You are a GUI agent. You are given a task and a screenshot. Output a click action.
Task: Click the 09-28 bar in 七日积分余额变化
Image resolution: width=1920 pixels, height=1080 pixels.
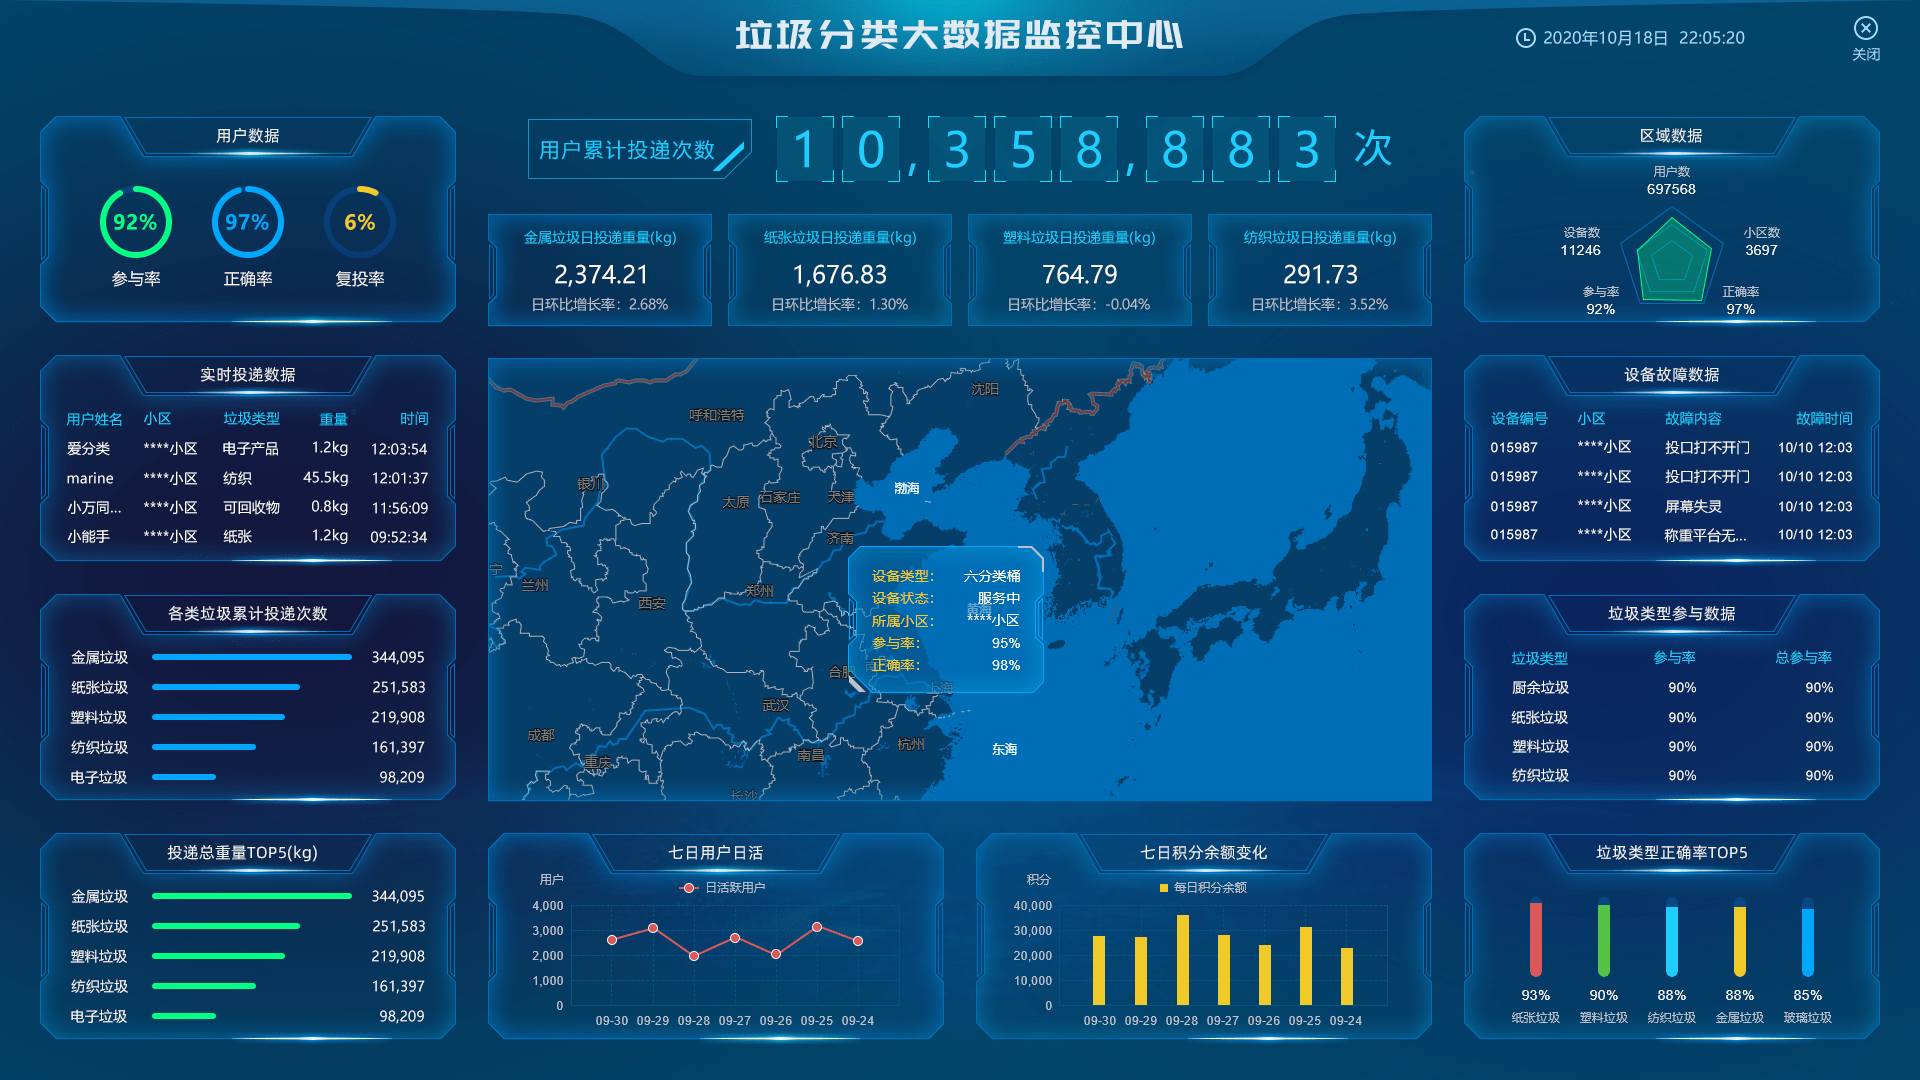click(x=1183, y=960)
